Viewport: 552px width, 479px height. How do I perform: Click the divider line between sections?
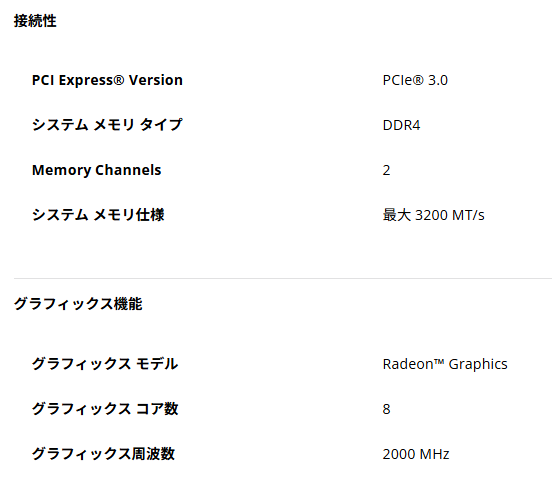[x=283, y=278]
